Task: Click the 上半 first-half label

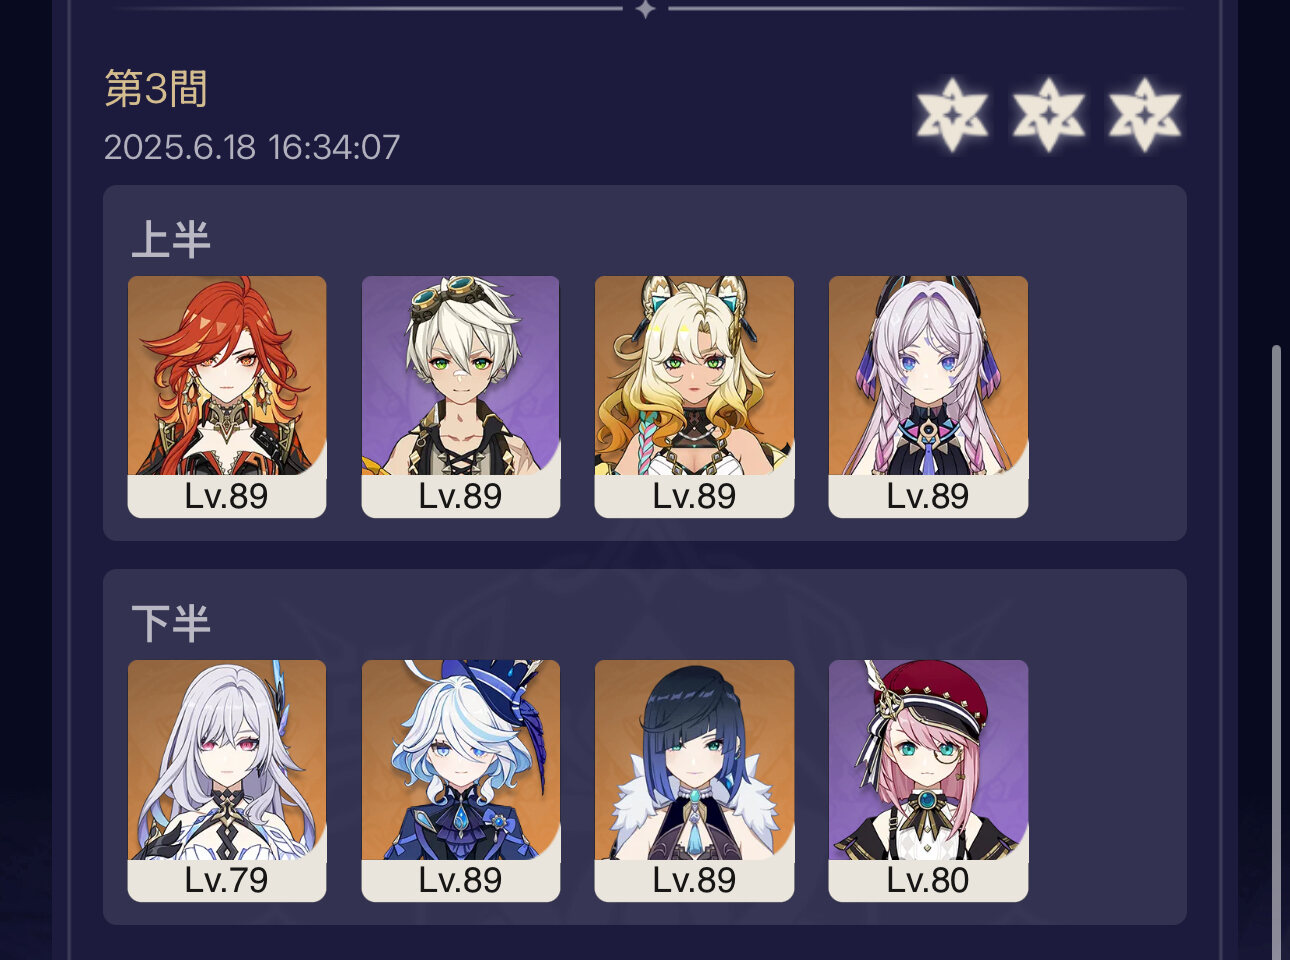Action: point(171,240)
